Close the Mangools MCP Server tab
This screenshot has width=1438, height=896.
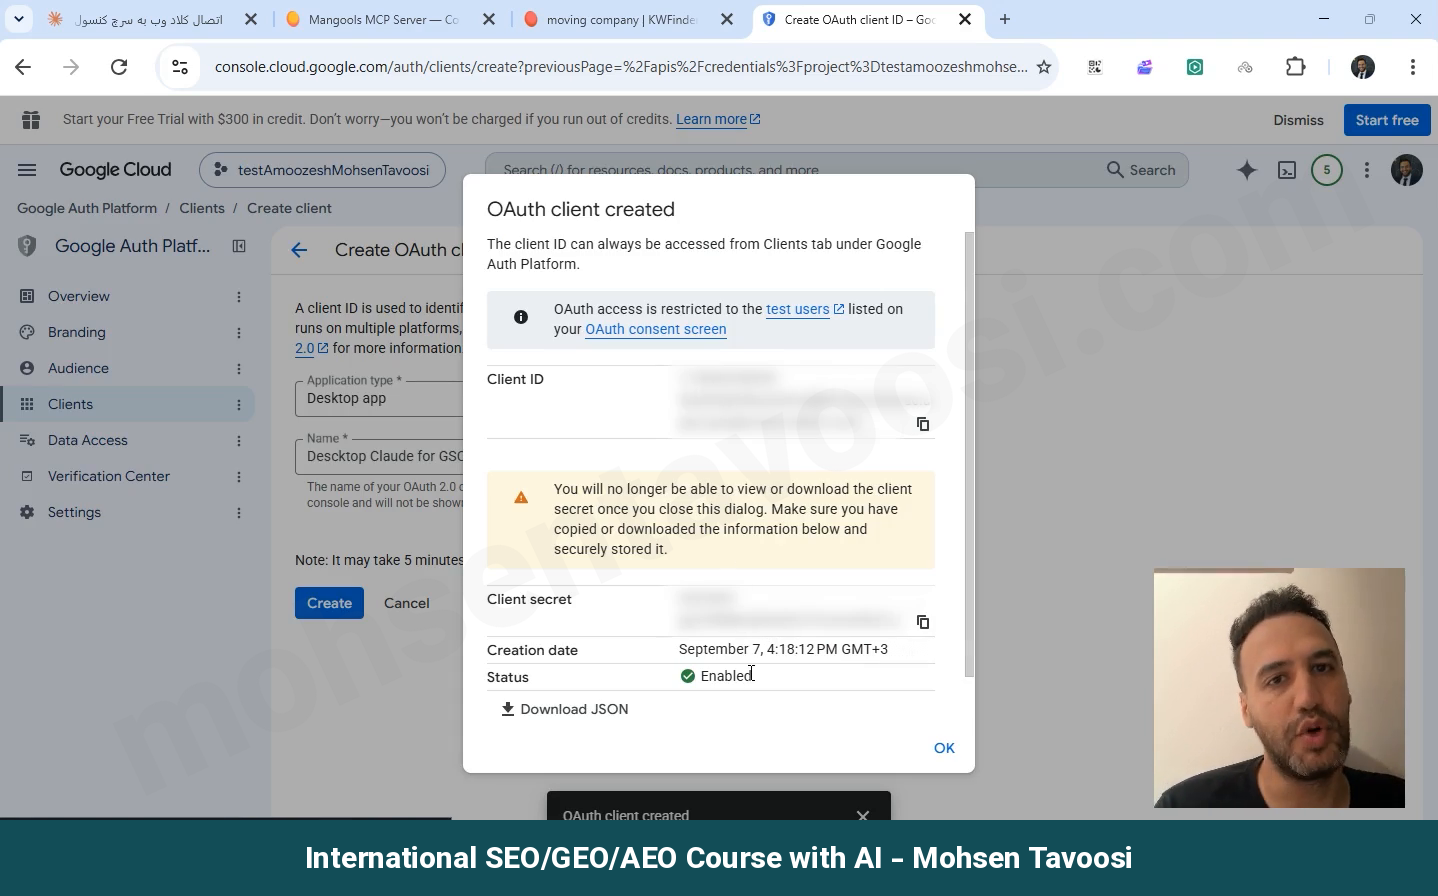(x=489, y=19)
